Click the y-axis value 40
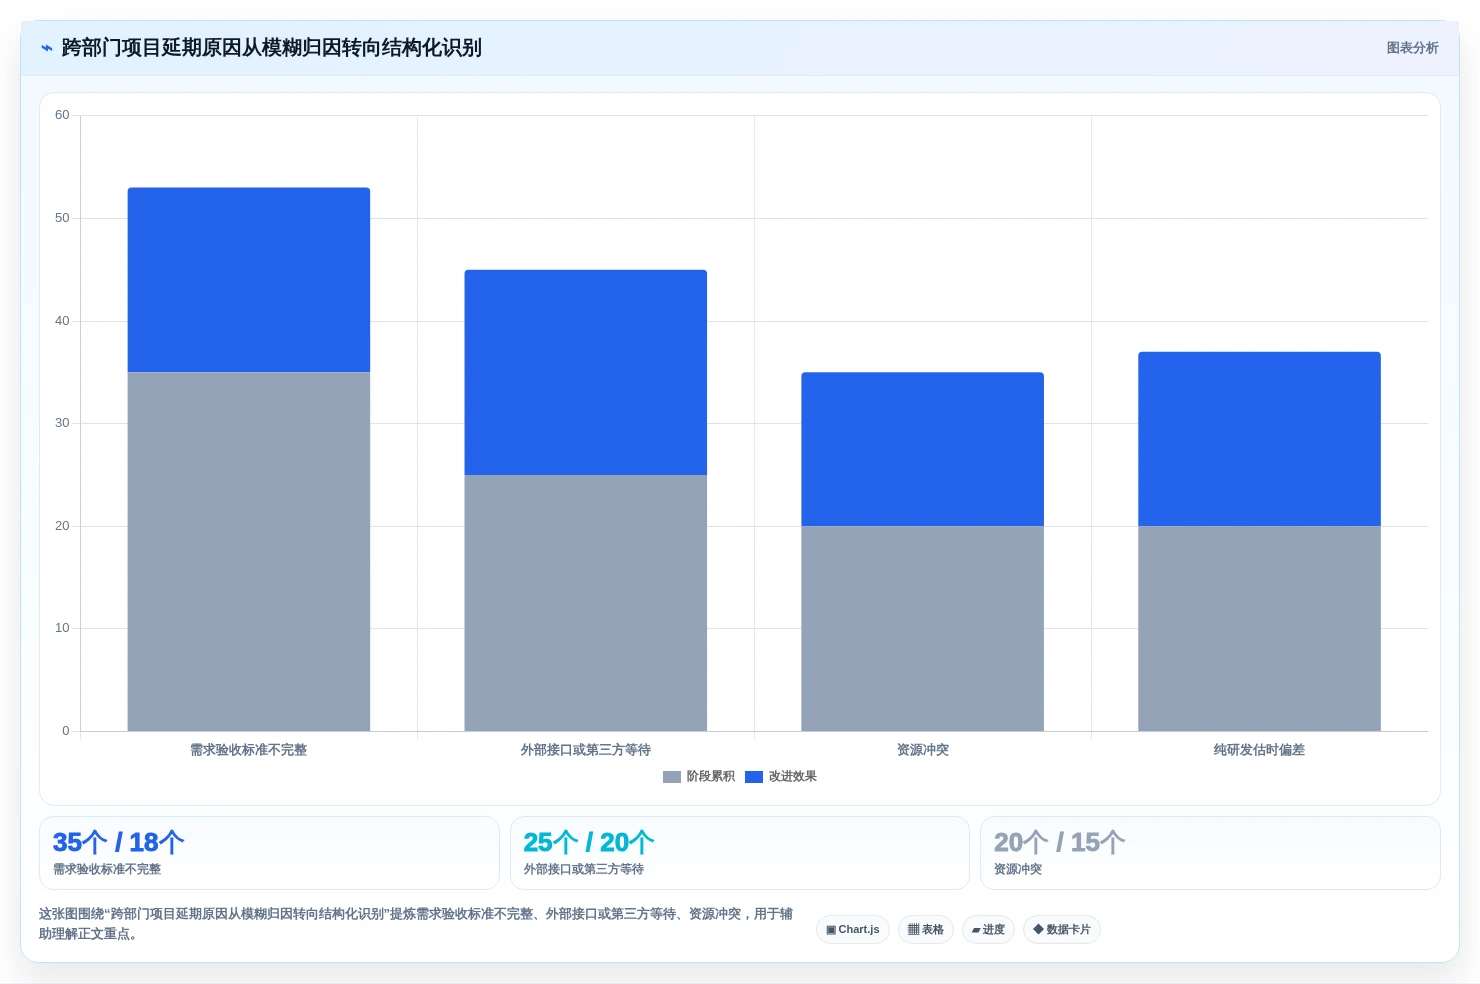 [x=62, y=321]
